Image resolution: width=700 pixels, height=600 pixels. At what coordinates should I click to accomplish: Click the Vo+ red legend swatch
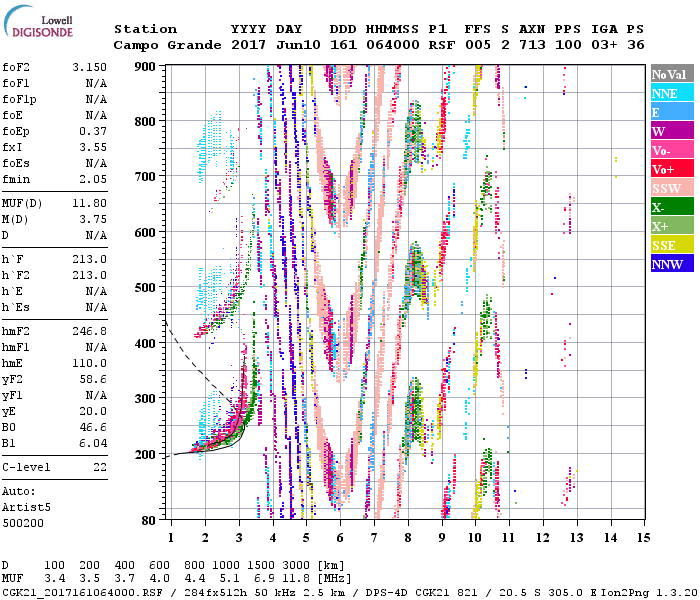point(671,169)
